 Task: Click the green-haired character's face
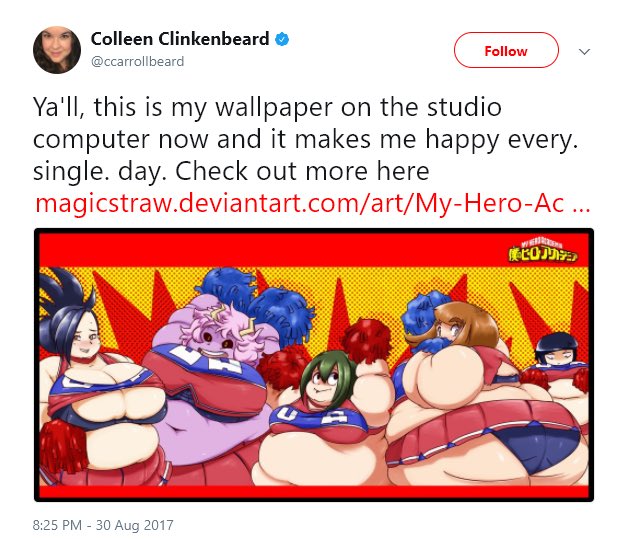tap(323, 383)
